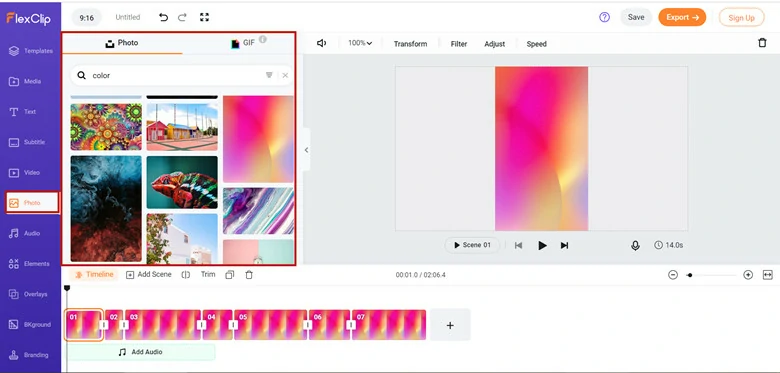This screenshot has height=373, width=780.
Task: Click the redo arrow icon
Action: (182, 17)
